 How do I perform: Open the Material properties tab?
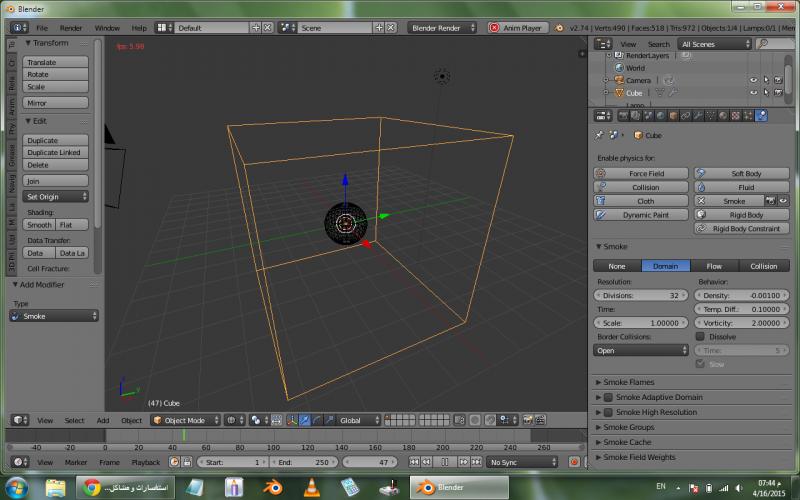(723, 116)
